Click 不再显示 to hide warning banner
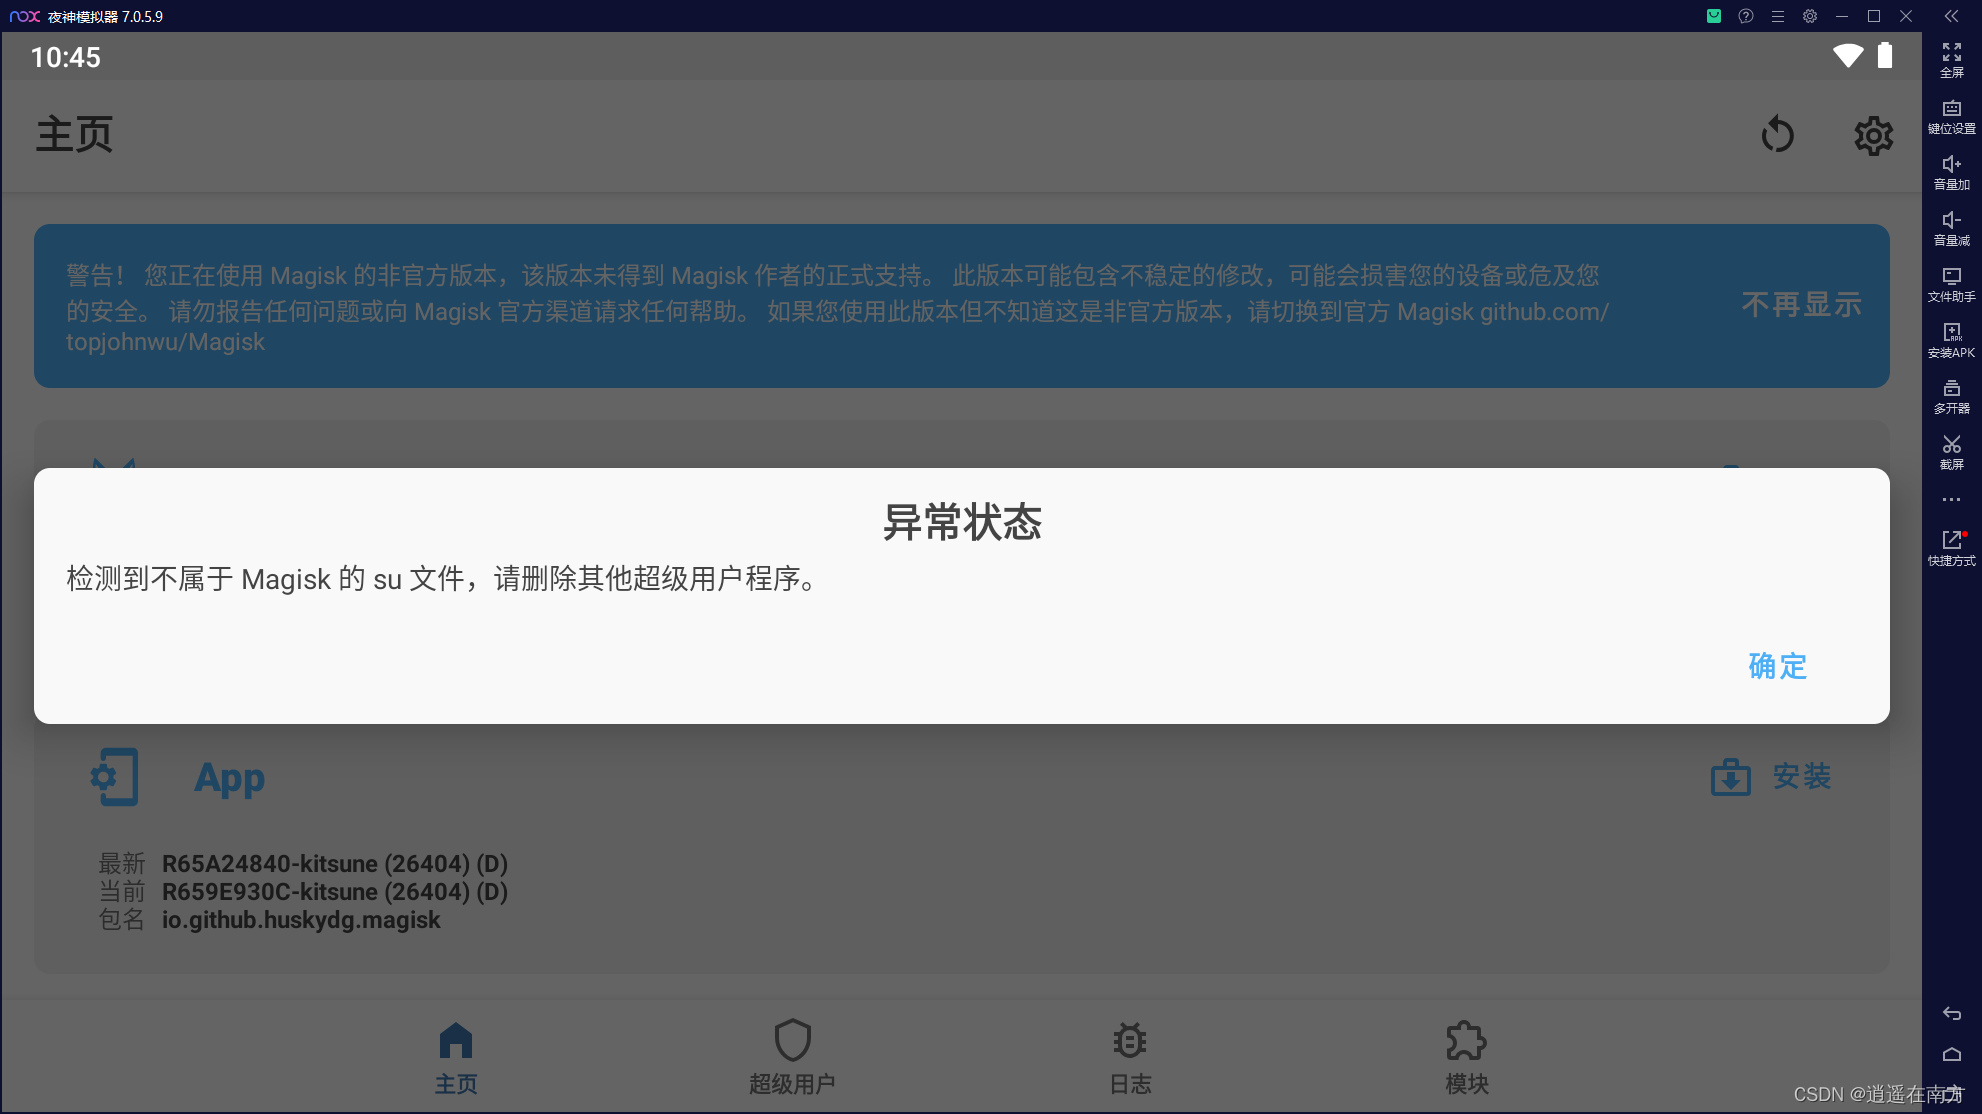 (x=1800, y=304)
